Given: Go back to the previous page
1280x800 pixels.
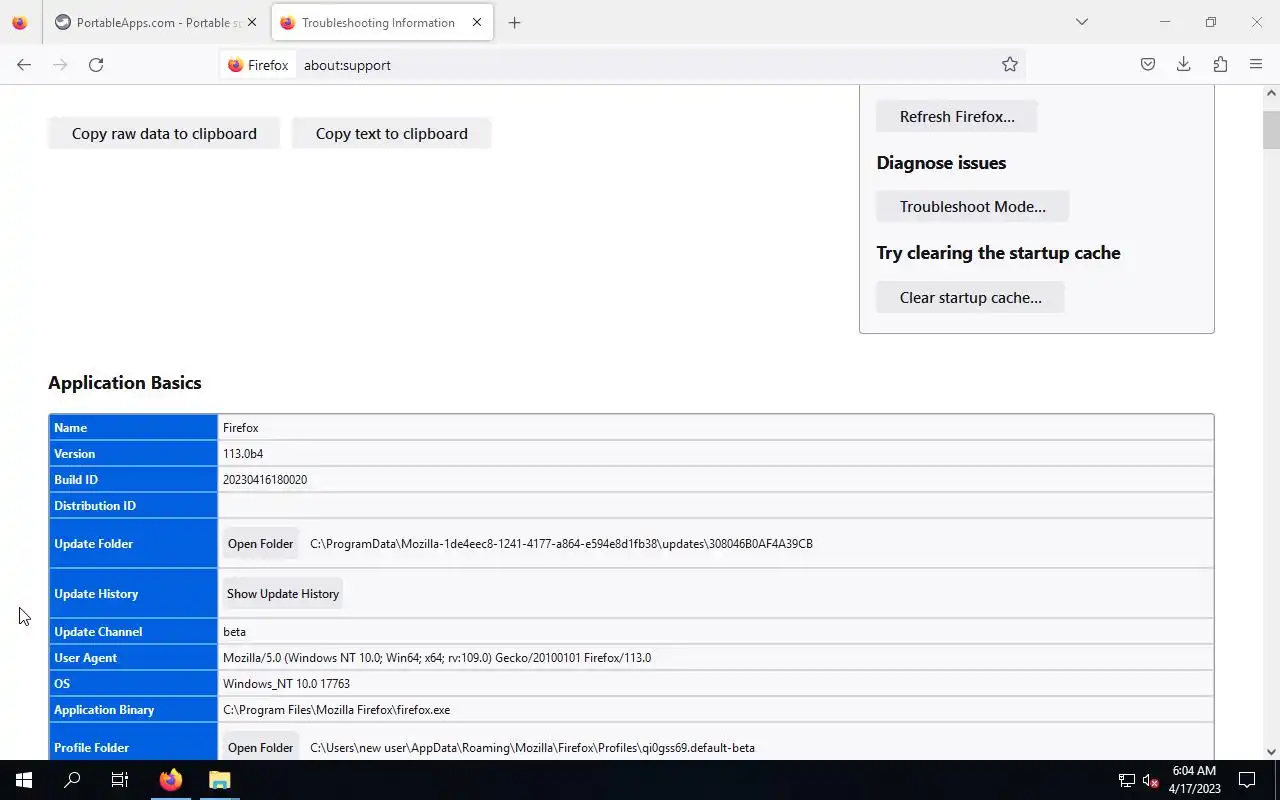Looking at the screenshot, I should coord(24,65).
